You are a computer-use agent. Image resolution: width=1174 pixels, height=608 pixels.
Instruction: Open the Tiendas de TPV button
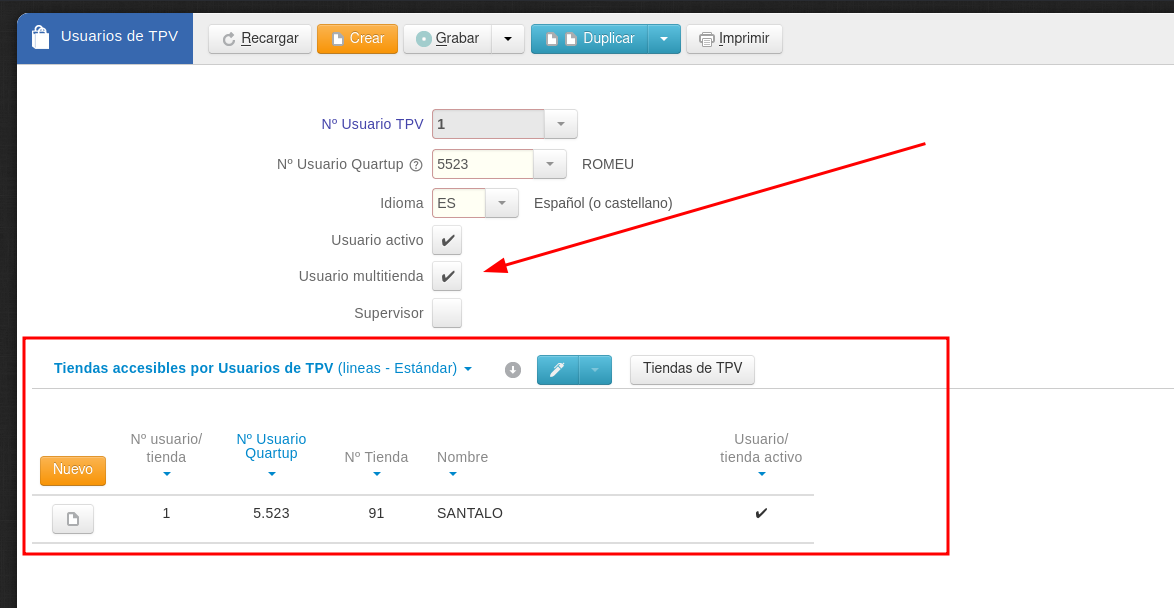pyautogui.click(x=692, y=369)
